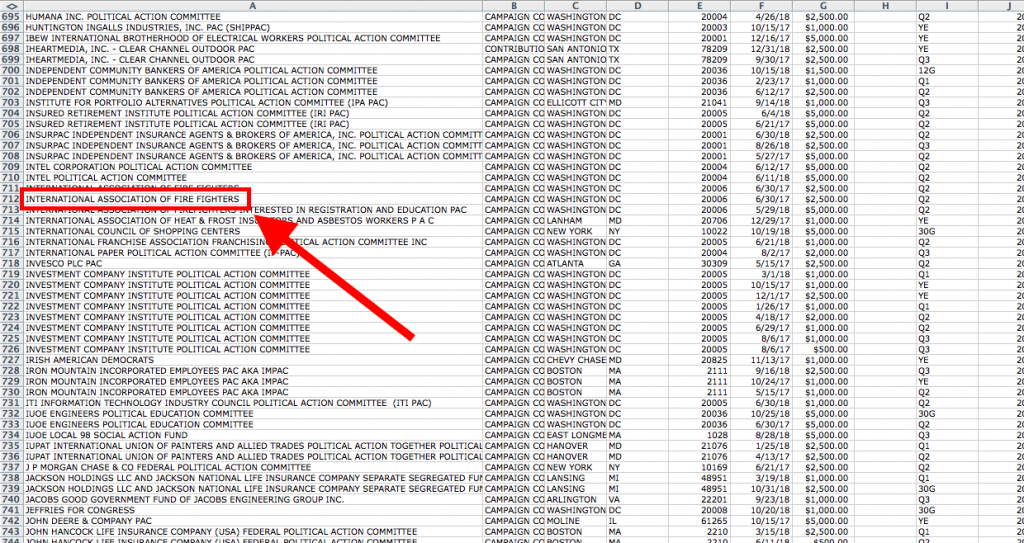
Task: Click the zip code 61265 cell
Action: (x=699, y=521)
